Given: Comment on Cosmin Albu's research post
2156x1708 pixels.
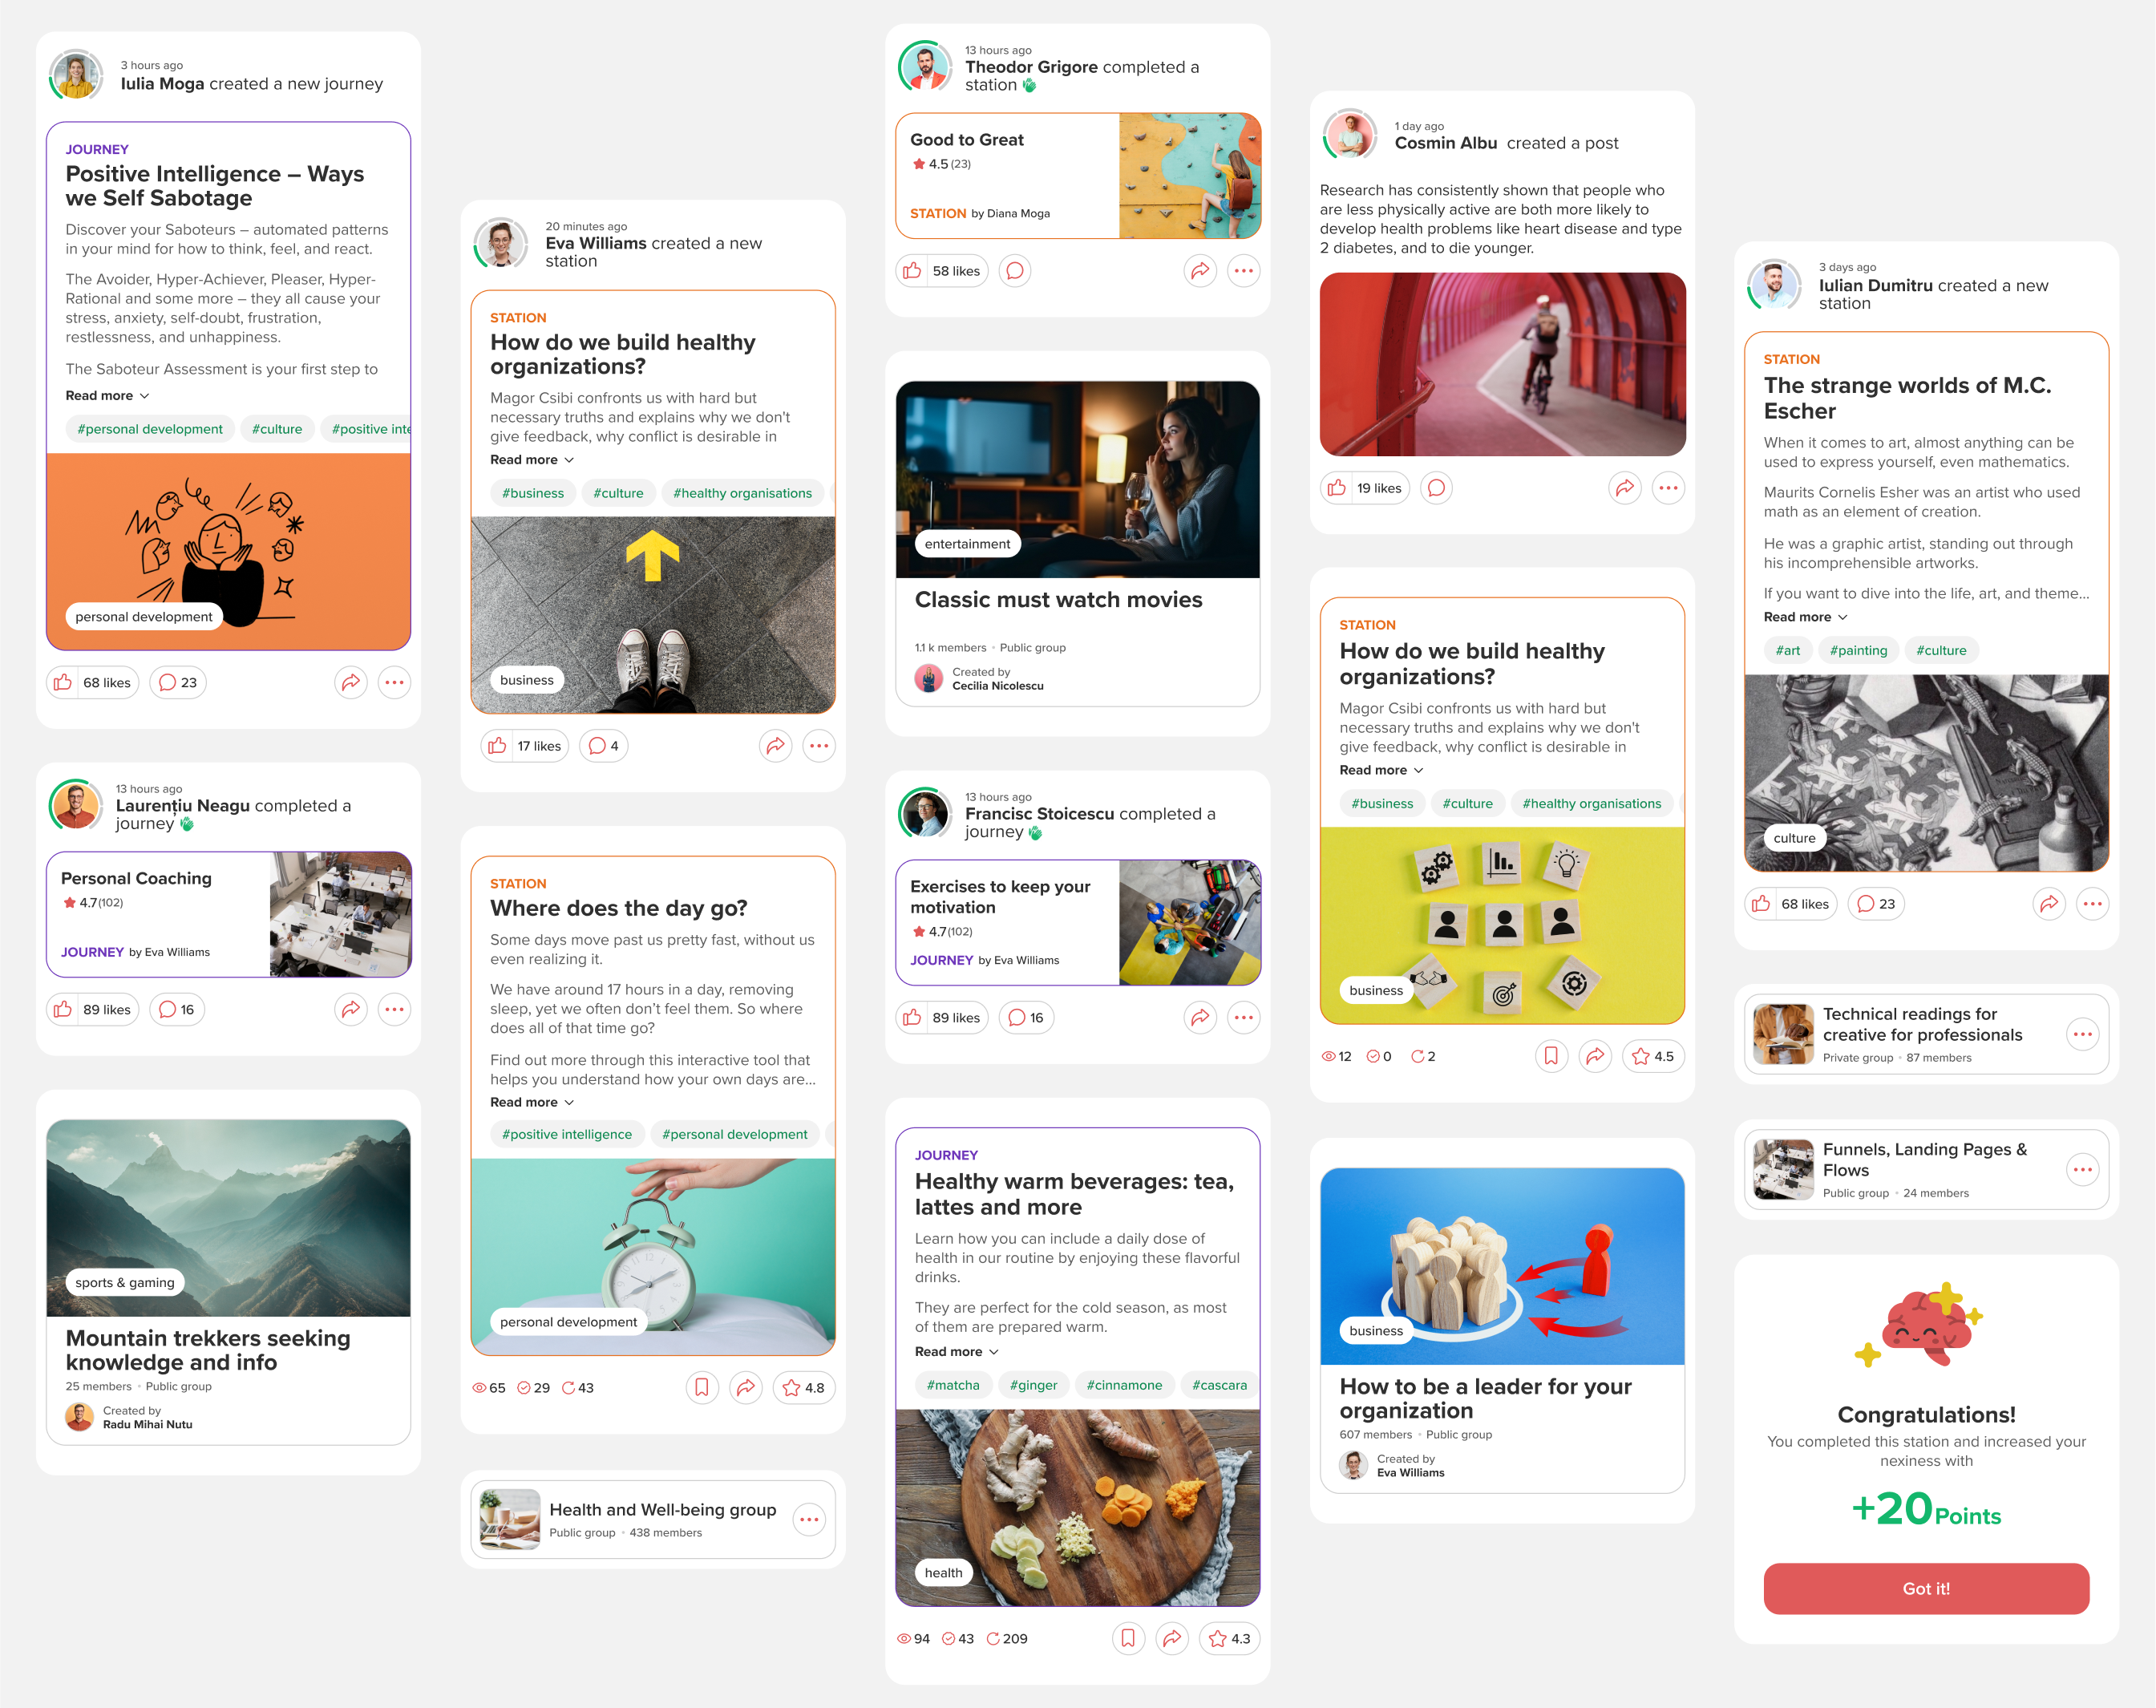Looking at the screenshot, I should click(x=1436, y=488).
